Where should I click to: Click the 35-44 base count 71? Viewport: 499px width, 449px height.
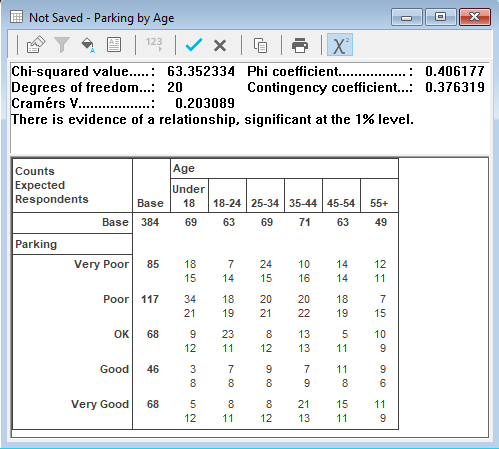[305, 222]
